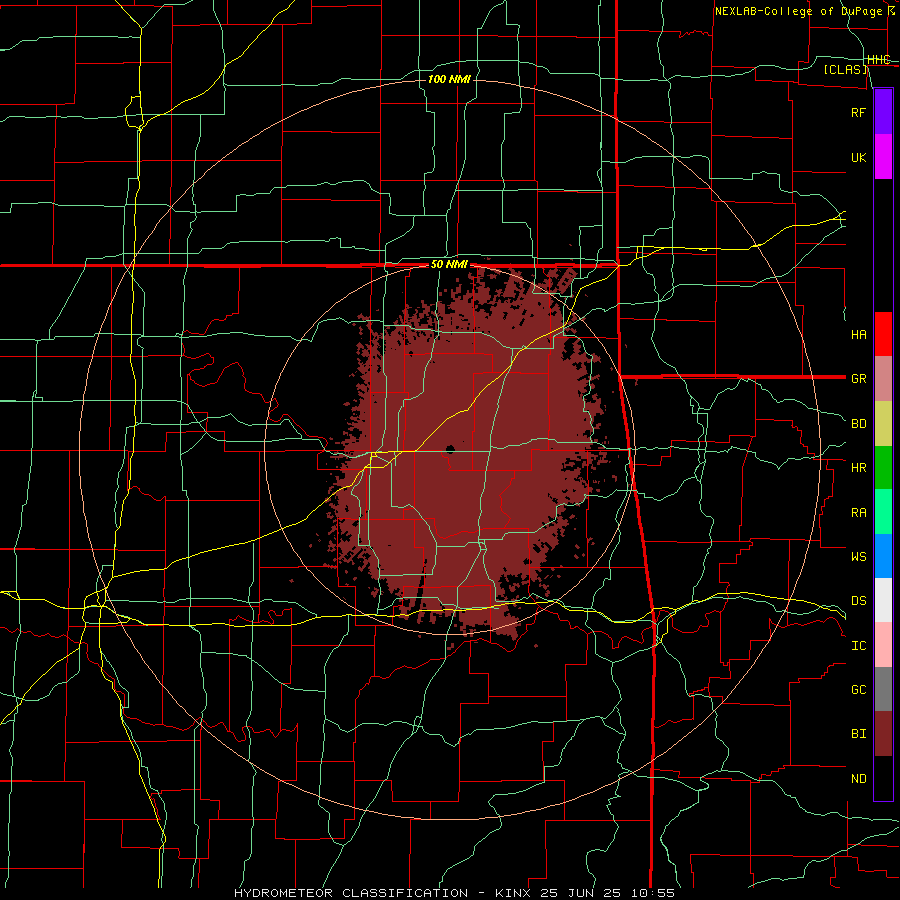The image size is (900, 900).
Task: Click the "[CLAS]" legend unit label
Action: (x=845, y=69)
